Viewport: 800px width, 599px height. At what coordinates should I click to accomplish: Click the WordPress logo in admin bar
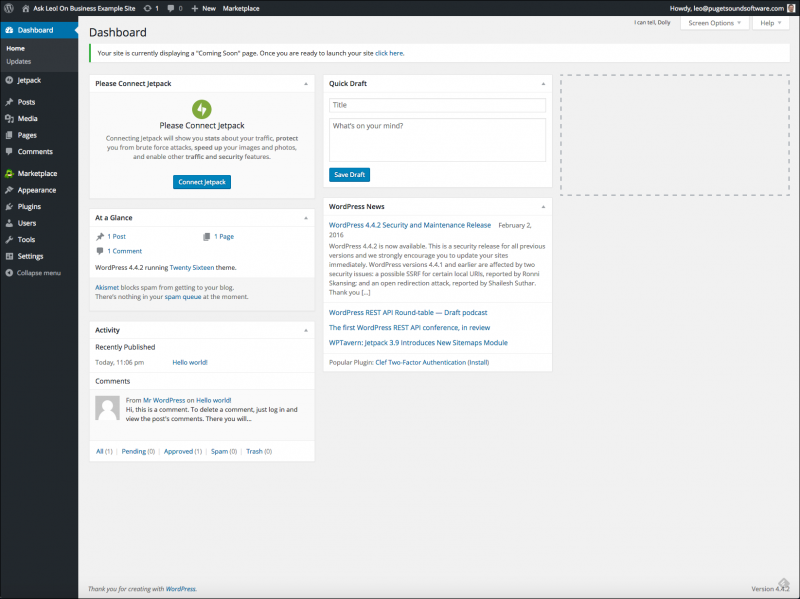click(x=9, y=8)
